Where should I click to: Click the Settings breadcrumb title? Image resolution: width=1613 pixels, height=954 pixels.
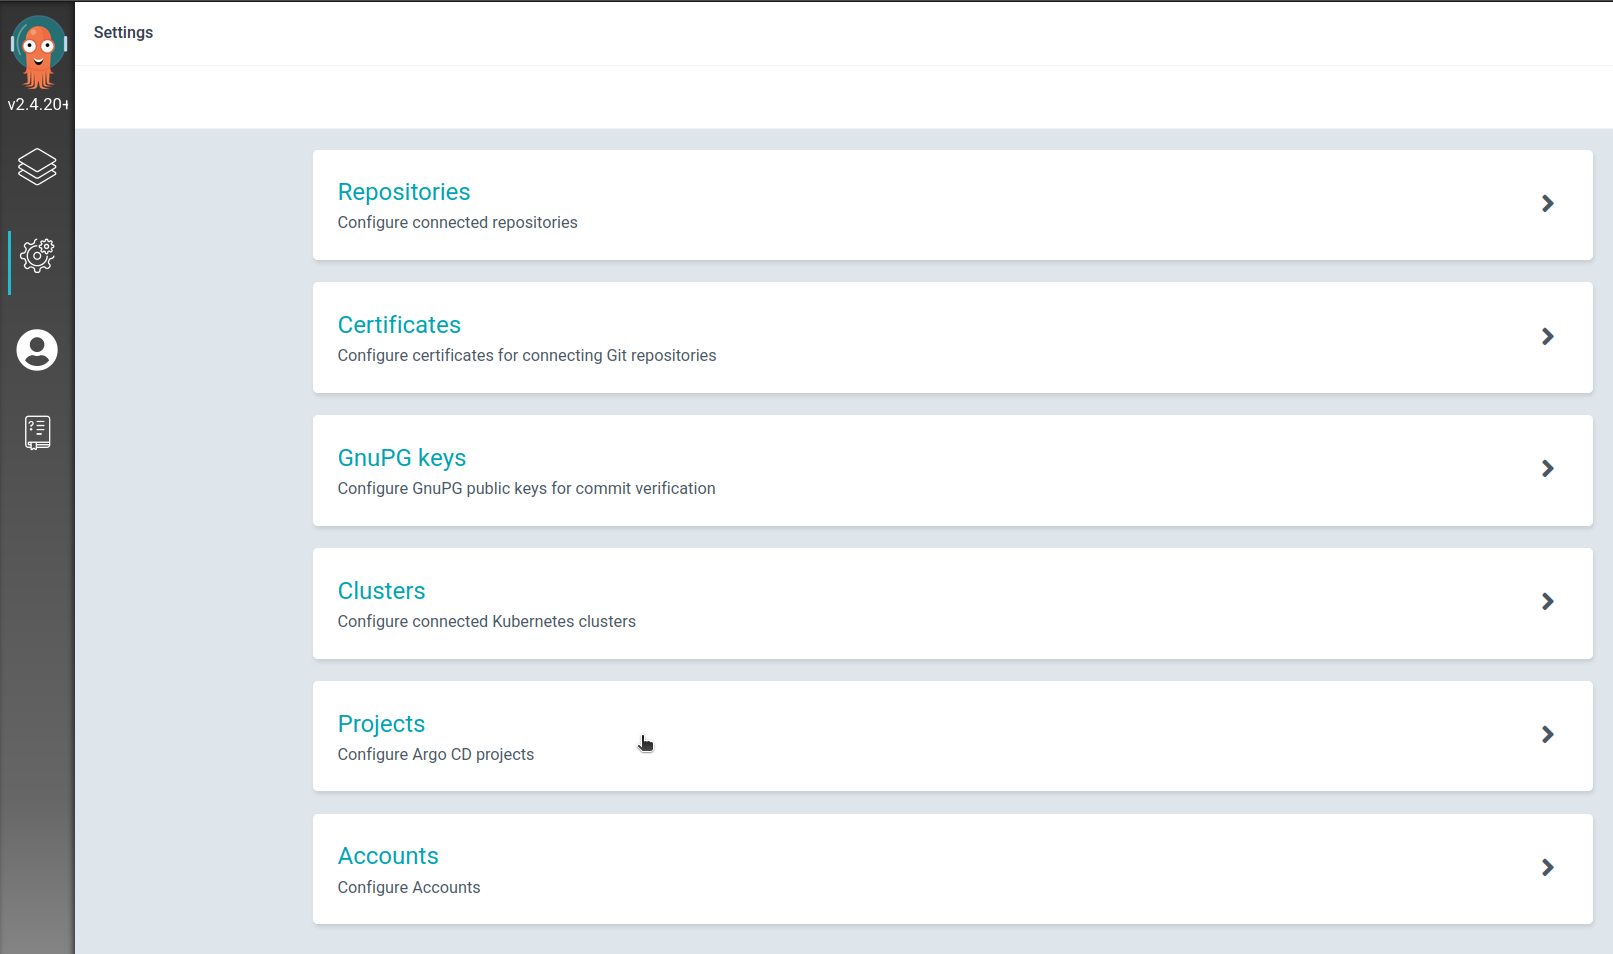123,32
